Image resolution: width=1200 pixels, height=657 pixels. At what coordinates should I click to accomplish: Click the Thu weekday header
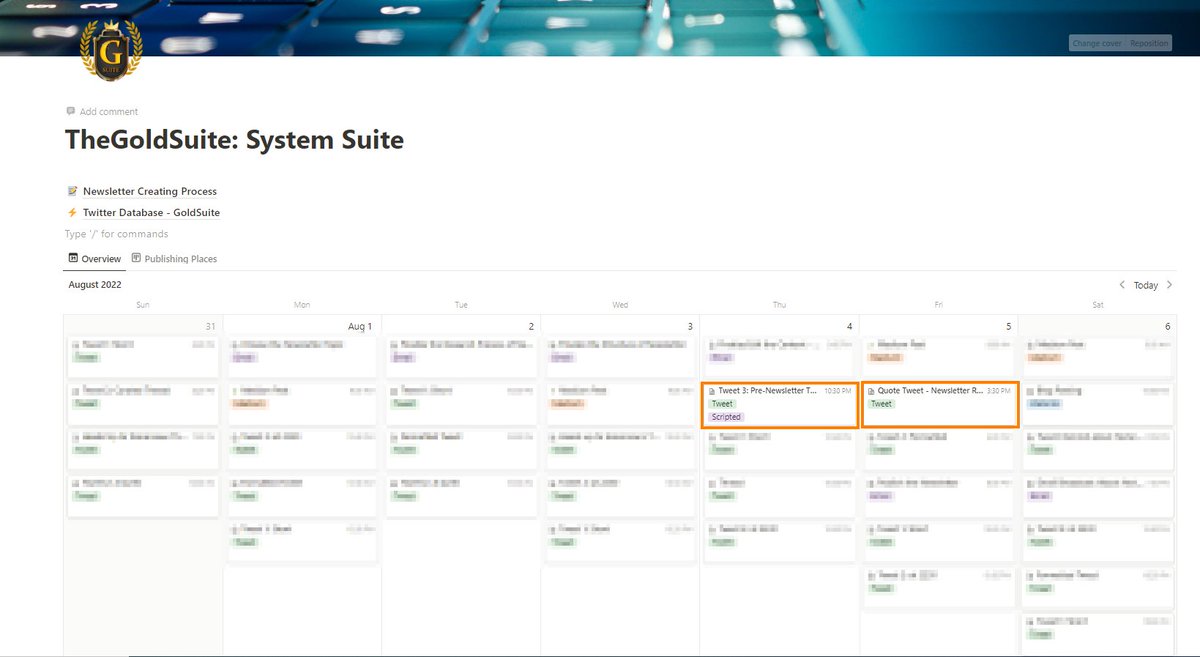click(x=779, y=304)
